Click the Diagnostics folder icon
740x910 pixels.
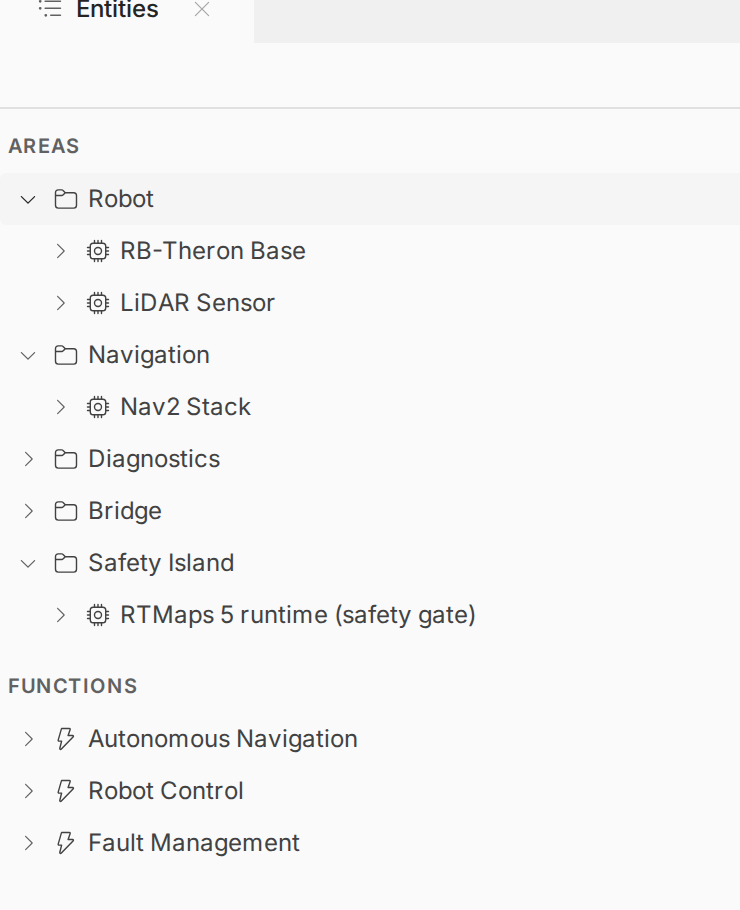(66, 459)
